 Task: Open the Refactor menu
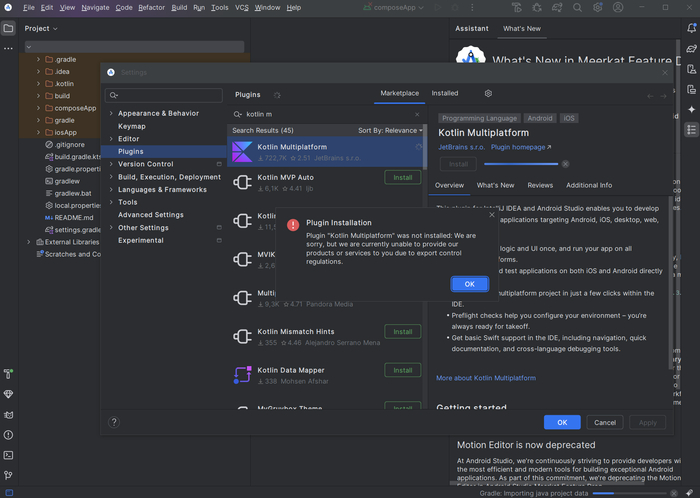(152, 7)
